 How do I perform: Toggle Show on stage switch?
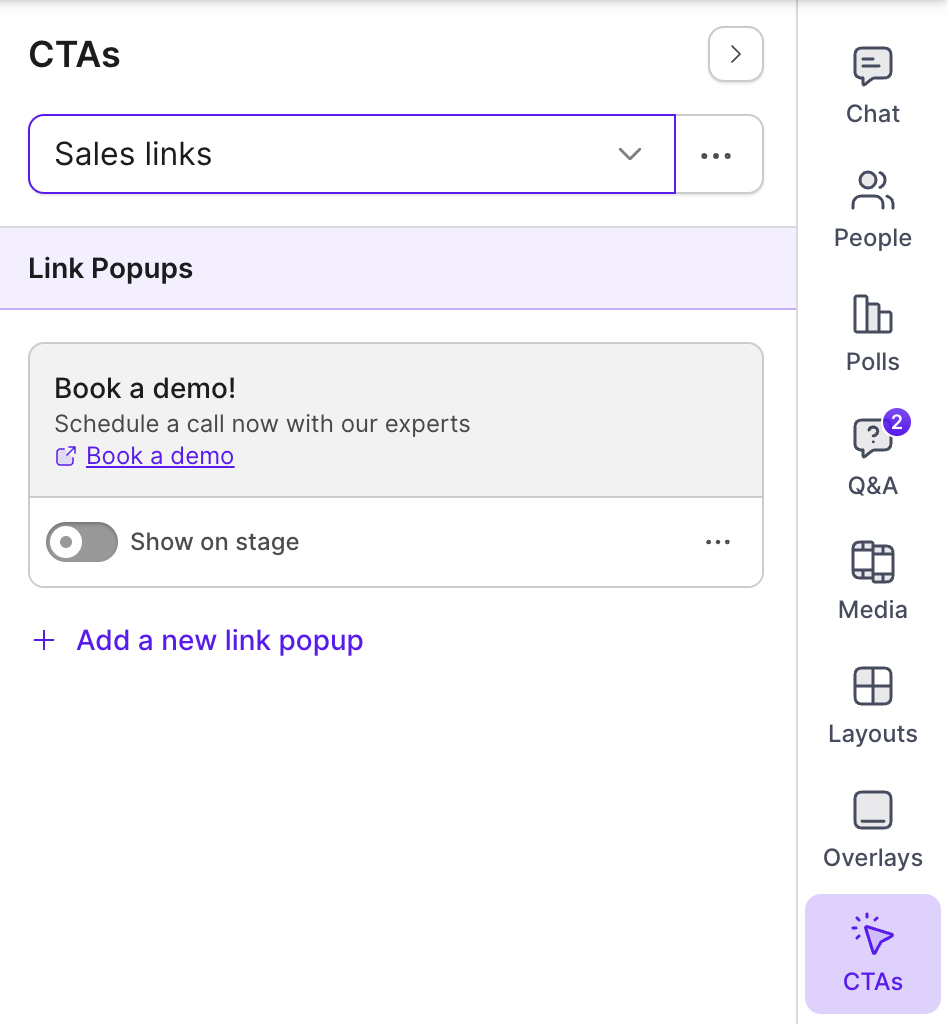[x=82, y=542]
